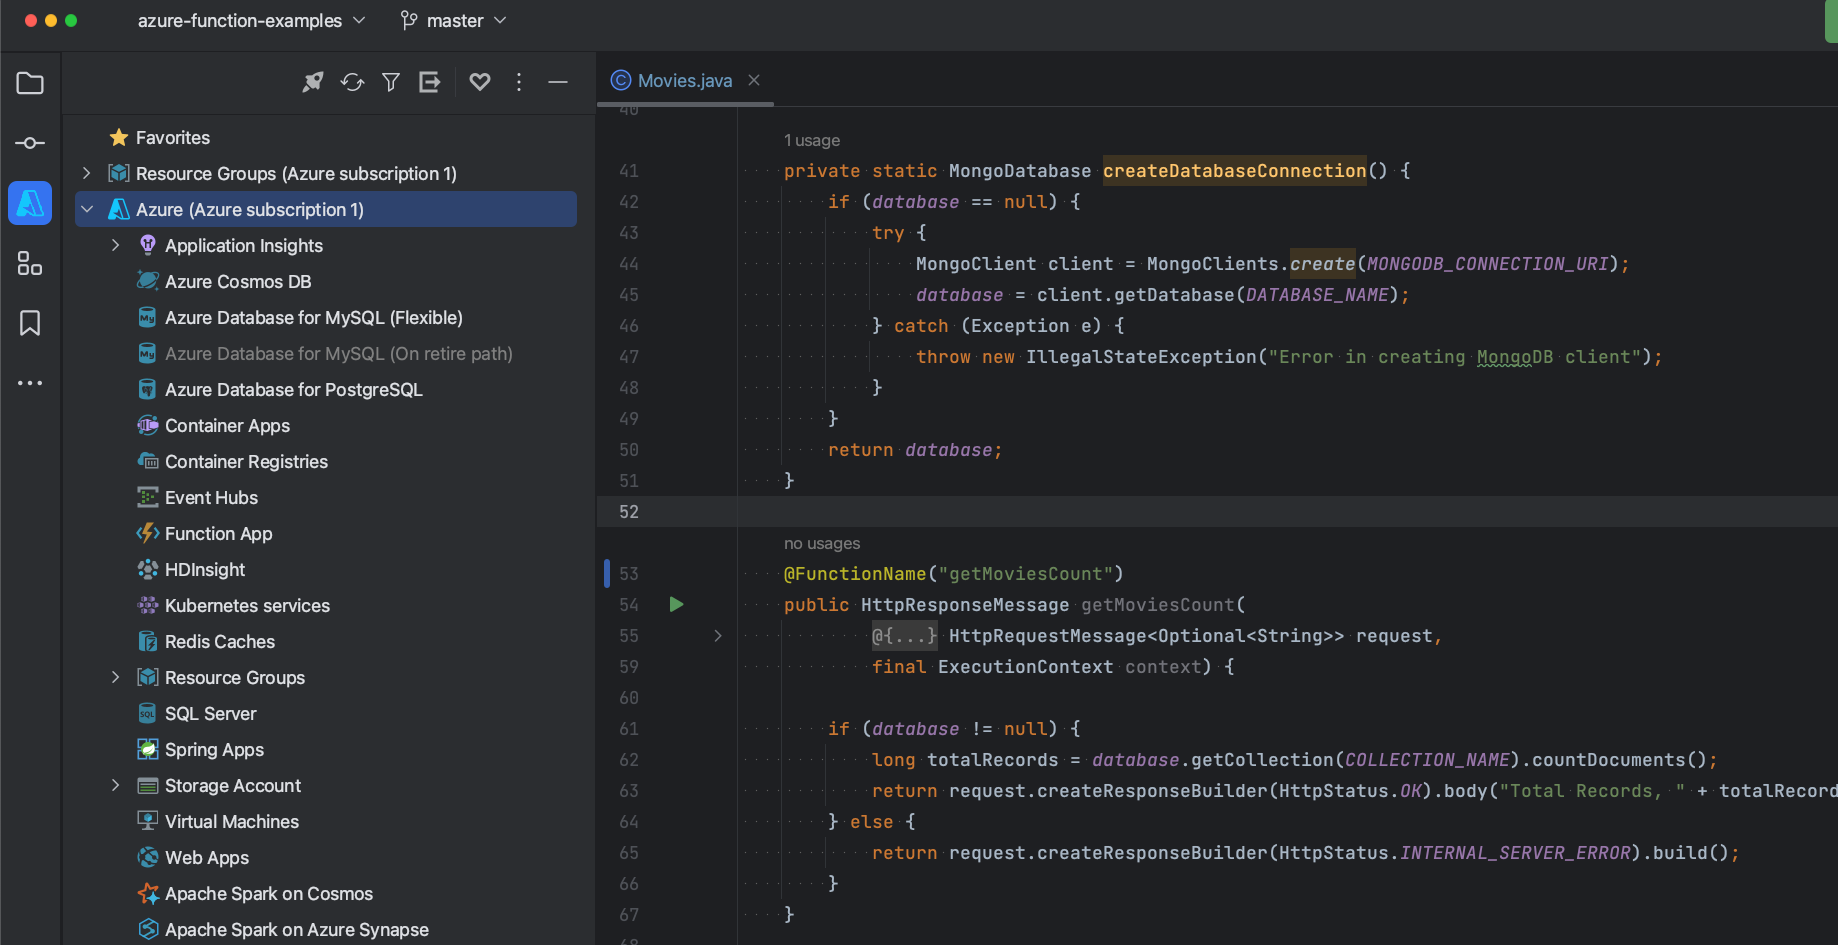Viewport: 1838px width, 945px height.
Task: Expand the Application Insights node
Action: (x=116, y=245)
